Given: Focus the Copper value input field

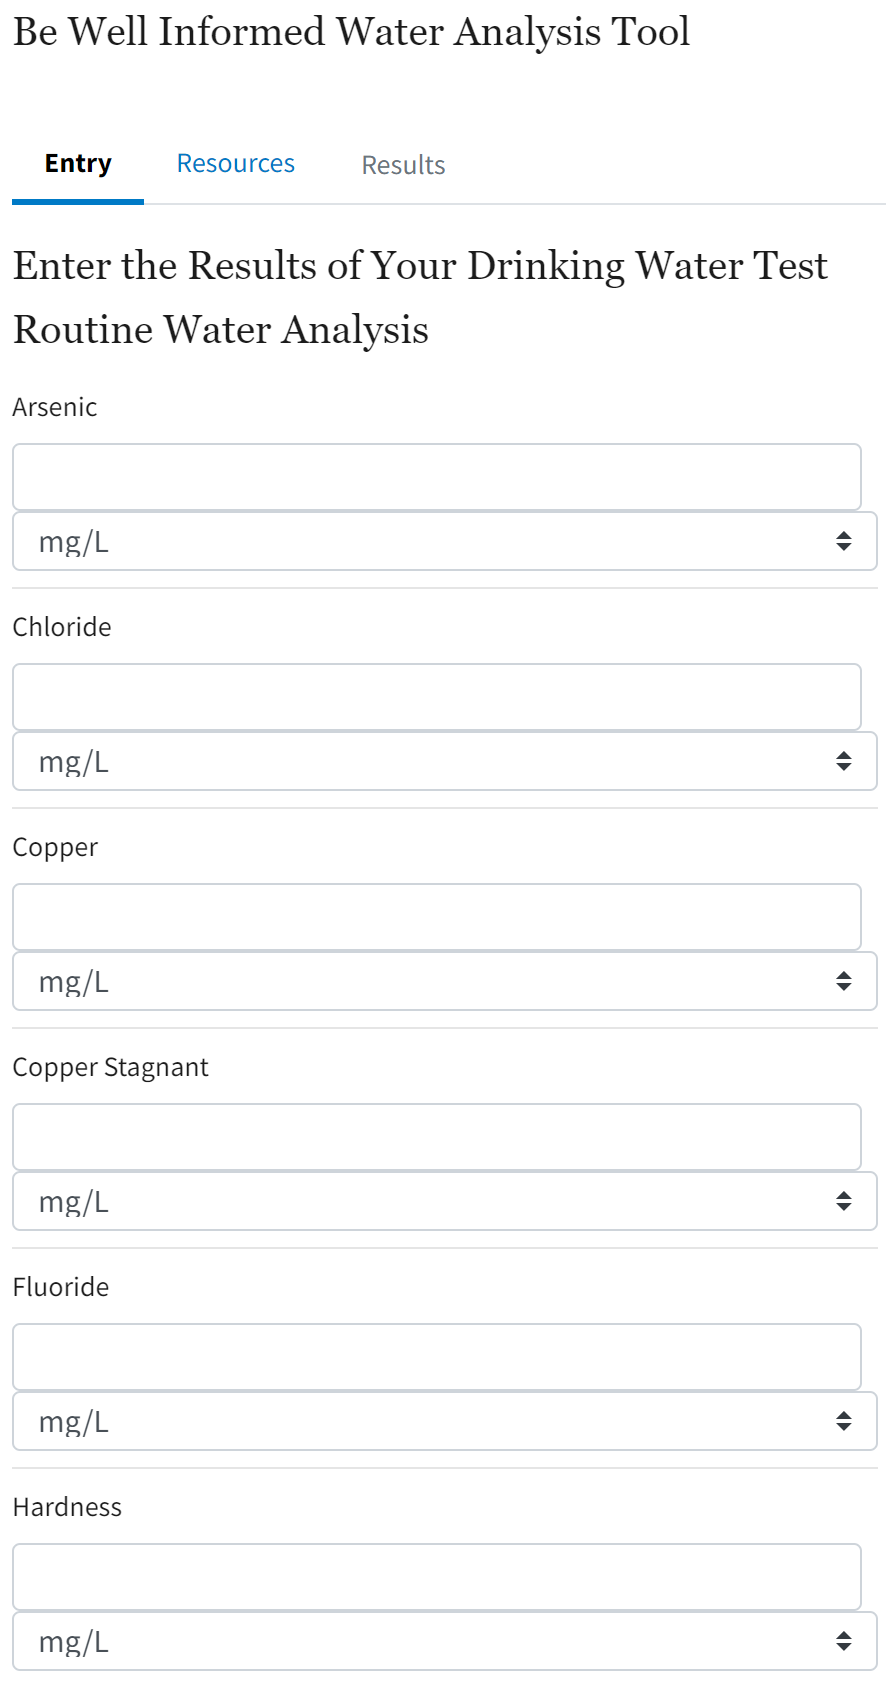Looking at the screenshot, I should [x=437, y=917].
